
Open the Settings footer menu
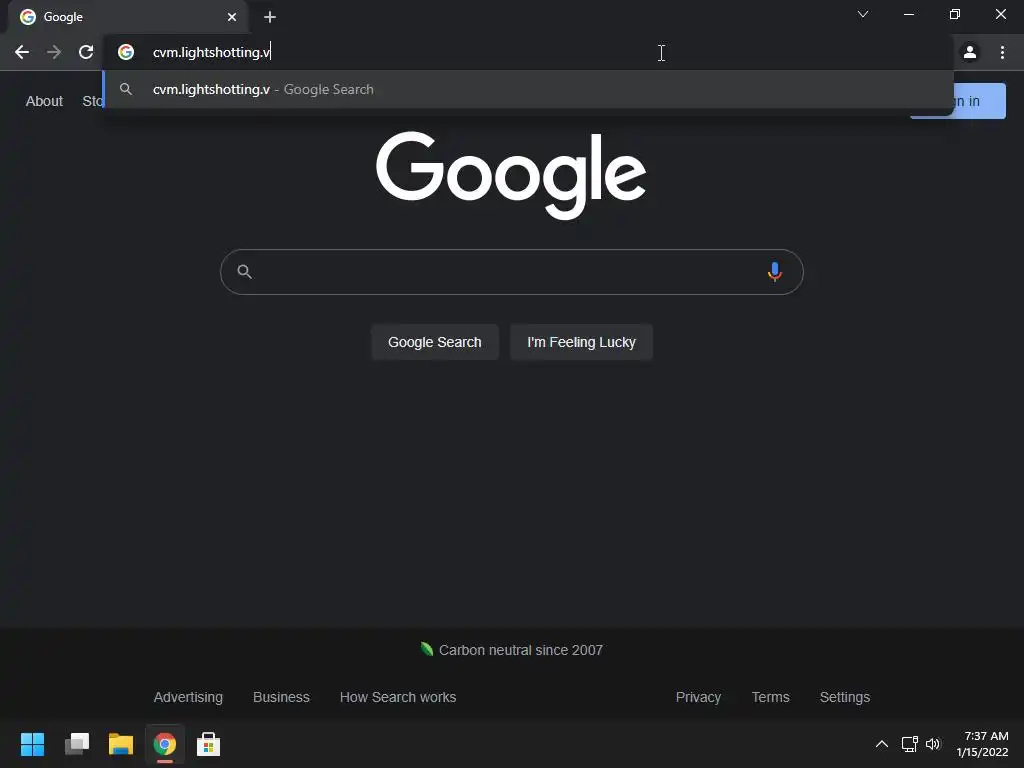[844, 697]
